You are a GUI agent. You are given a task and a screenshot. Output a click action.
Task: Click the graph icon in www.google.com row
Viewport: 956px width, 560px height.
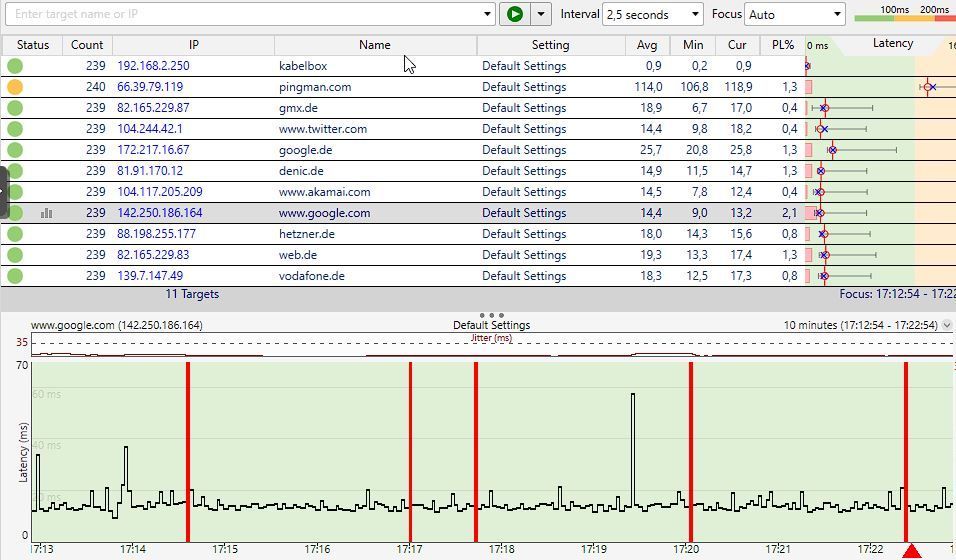(x=46, y=213)
